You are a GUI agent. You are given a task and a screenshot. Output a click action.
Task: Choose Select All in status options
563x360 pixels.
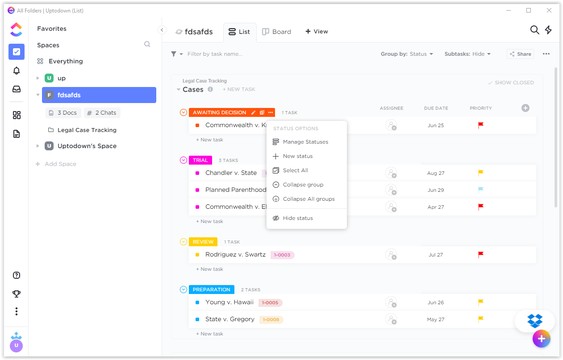click(295, 170)
